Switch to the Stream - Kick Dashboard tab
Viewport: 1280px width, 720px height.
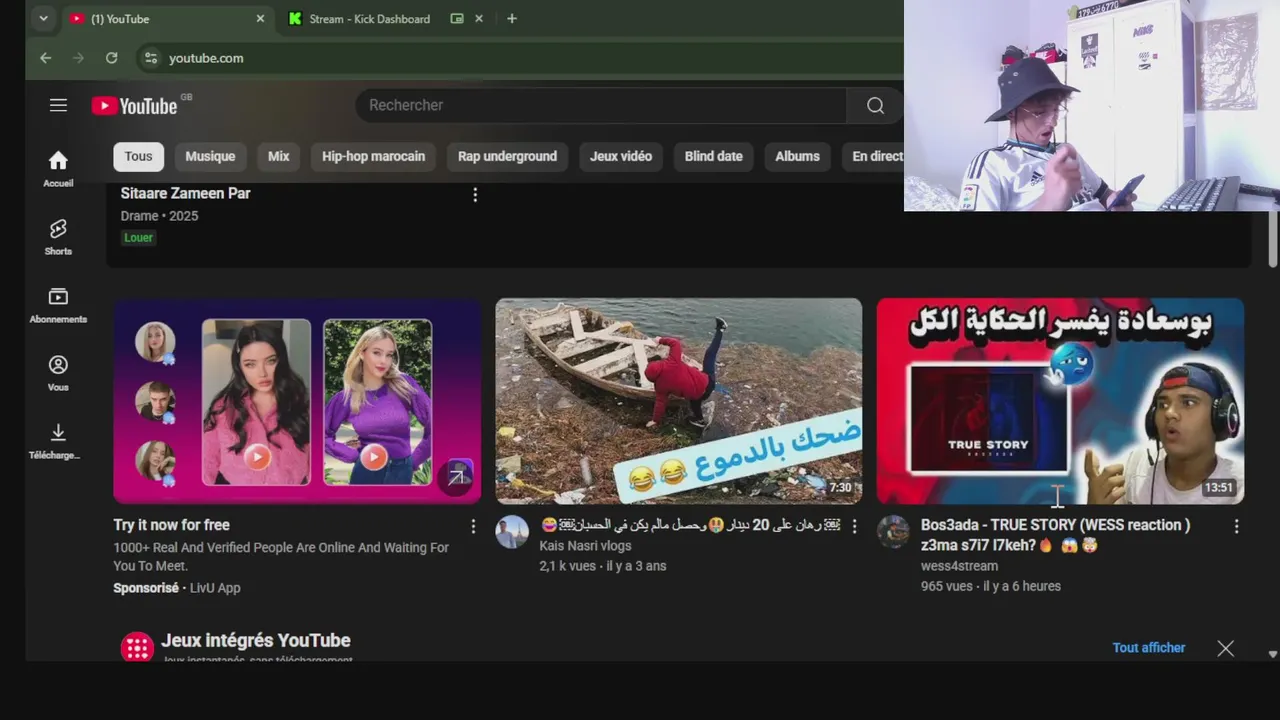click(370, 18)
